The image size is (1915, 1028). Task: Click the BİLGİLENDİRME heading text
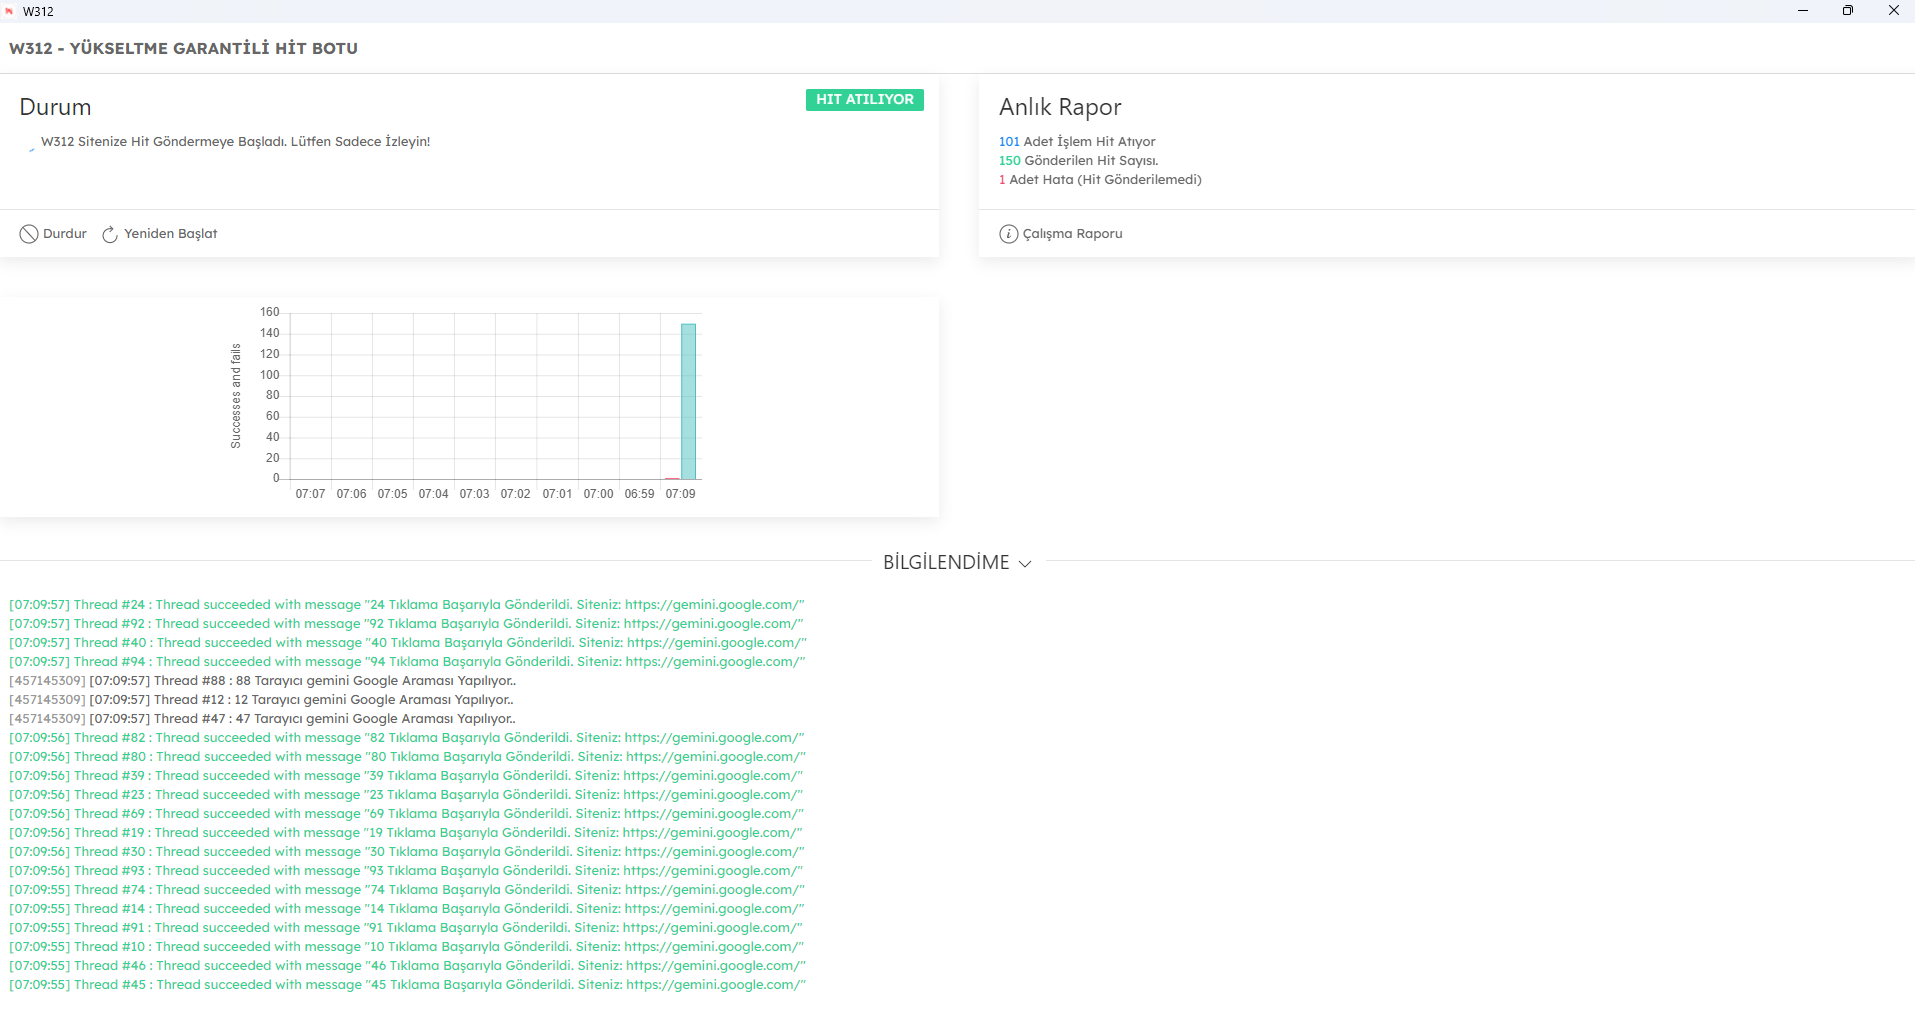(945, 563)
